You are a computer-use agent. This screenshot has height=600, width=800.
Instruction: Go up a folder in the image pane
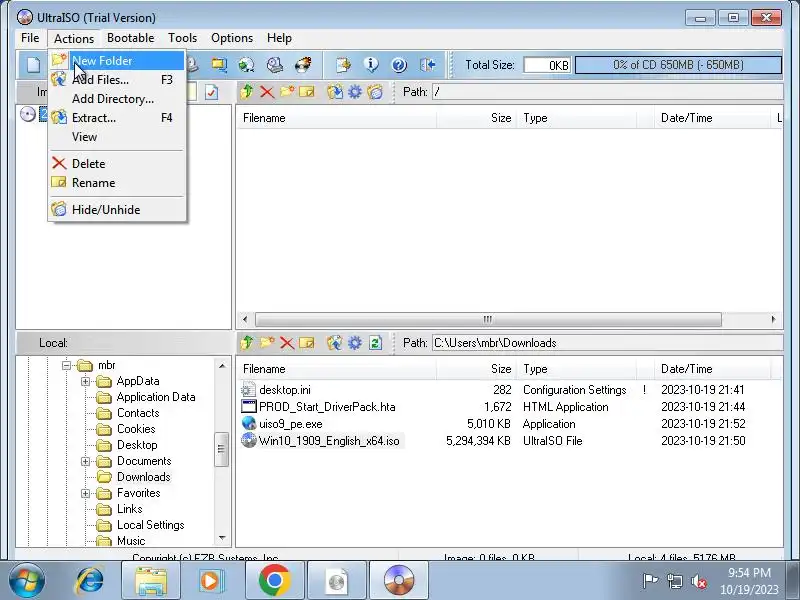[x=247, y=92]
